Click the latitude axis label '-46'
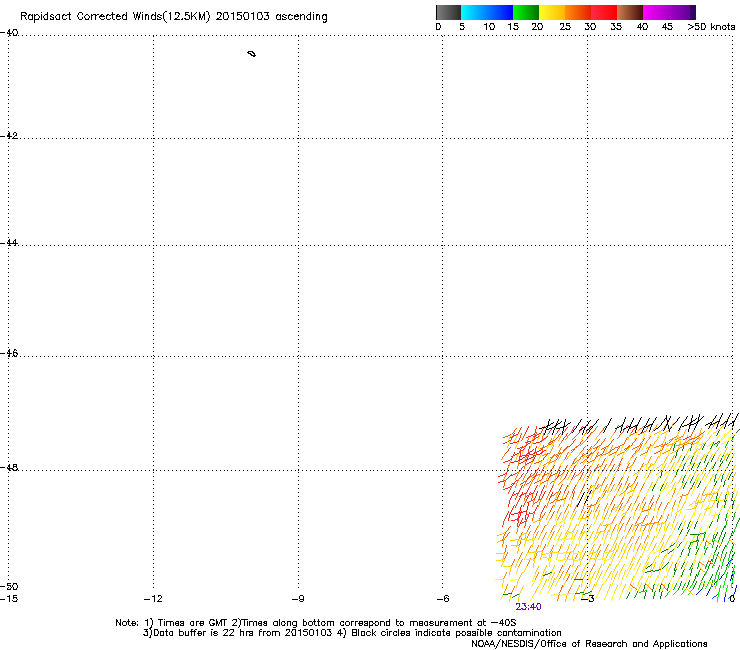This screenshot has height=650, width=740. [x=9, y=353]
